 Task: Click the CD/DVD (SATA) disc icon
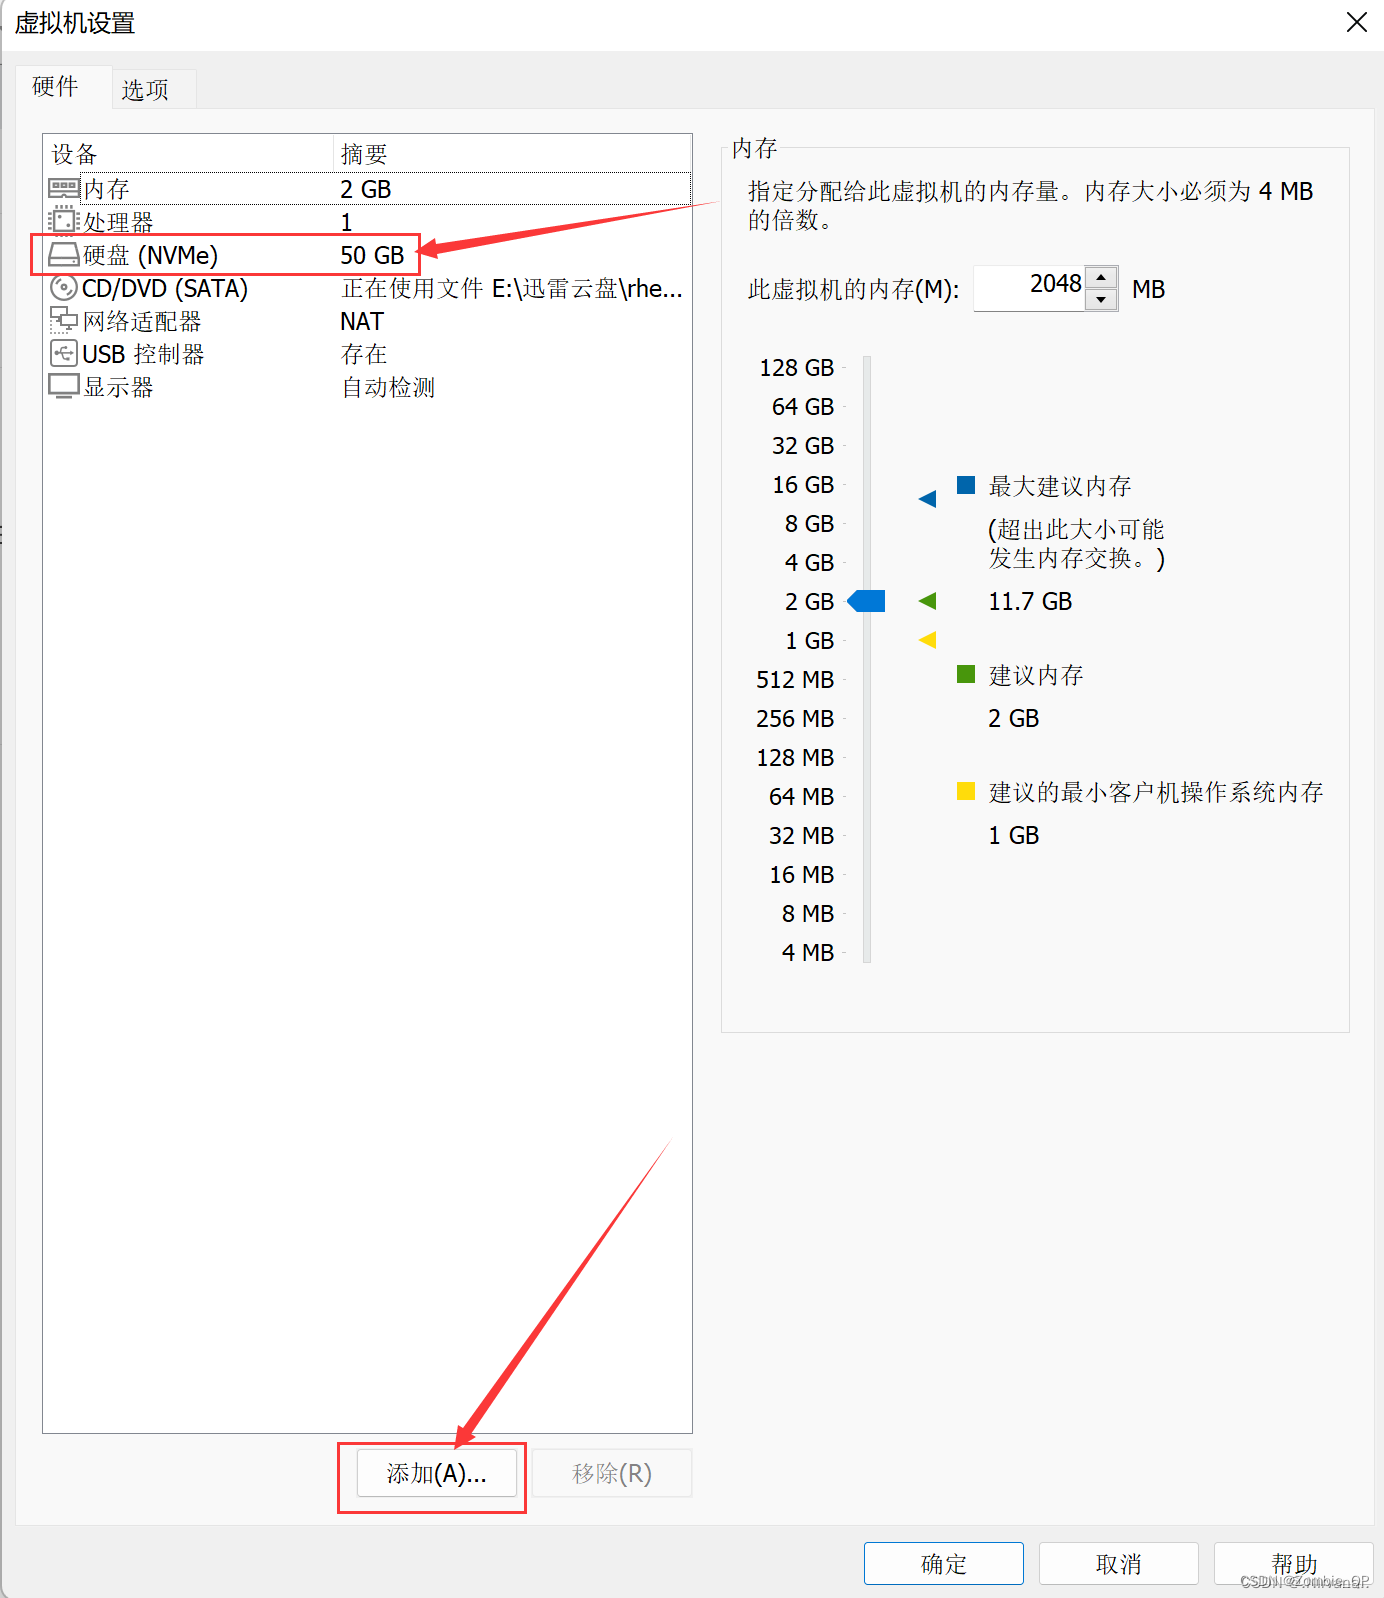[64, 288]
